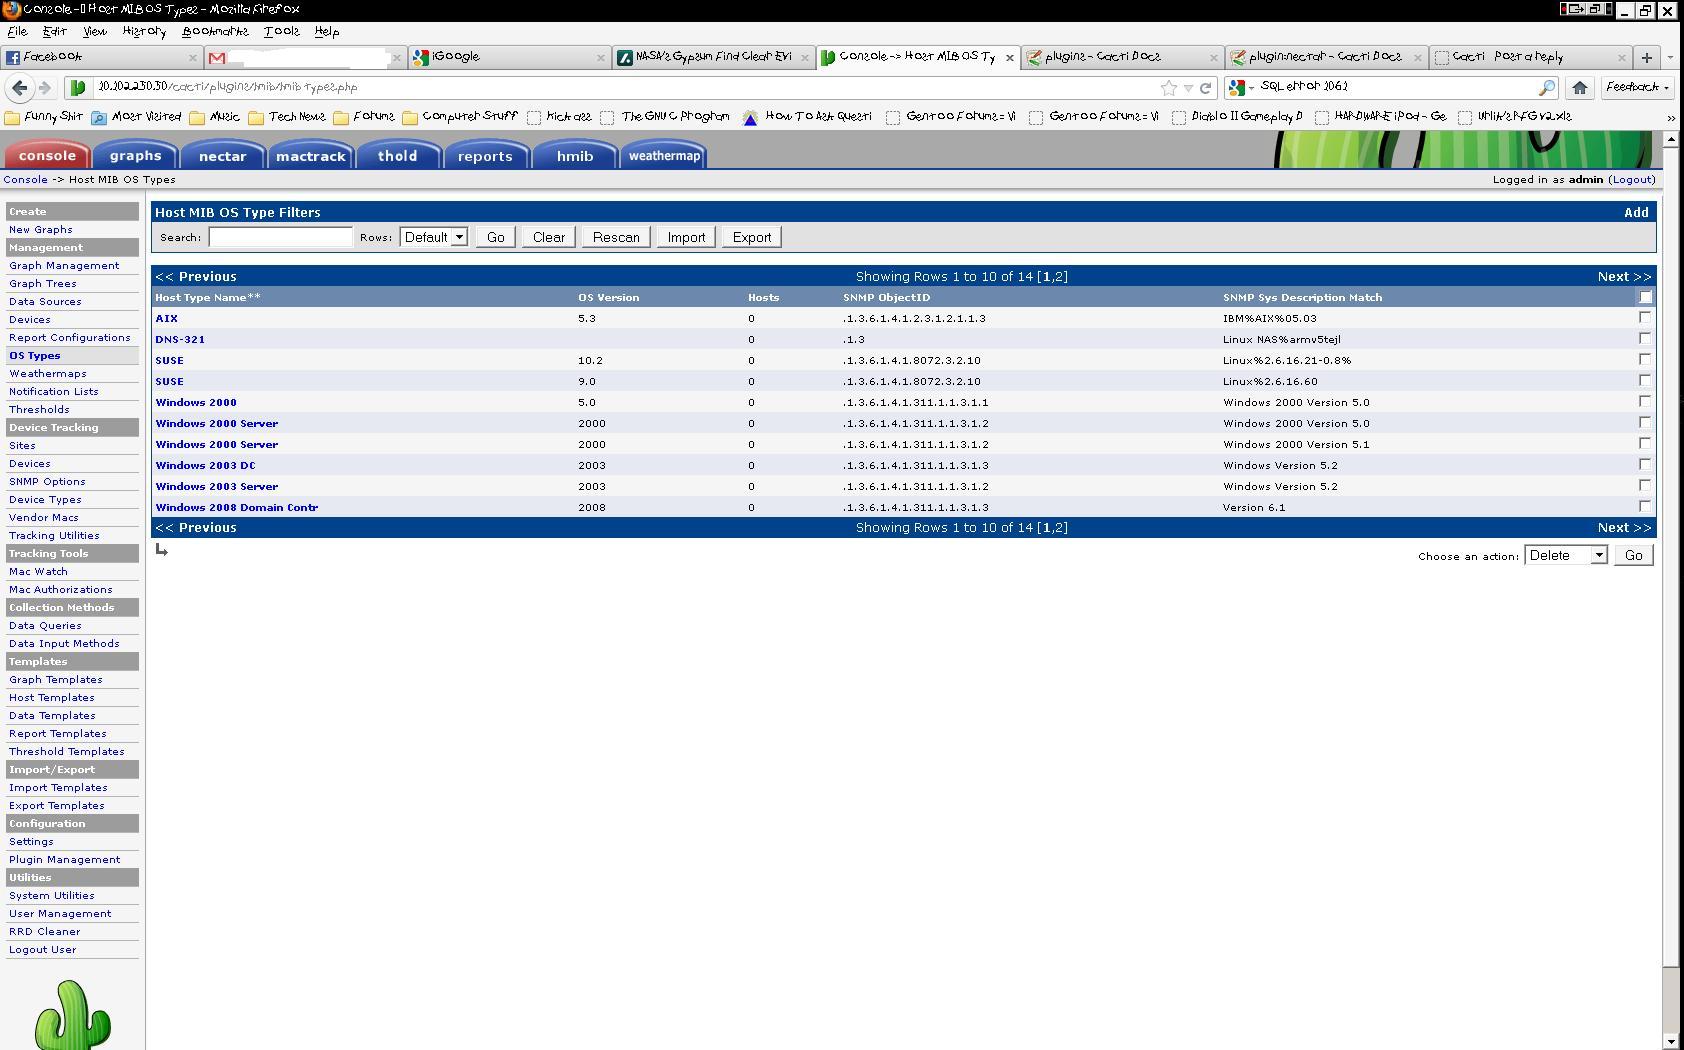Screen dimensions: 1684x1050
Task: Click the Firefox logo in title bar
Action: coord(11,10)
